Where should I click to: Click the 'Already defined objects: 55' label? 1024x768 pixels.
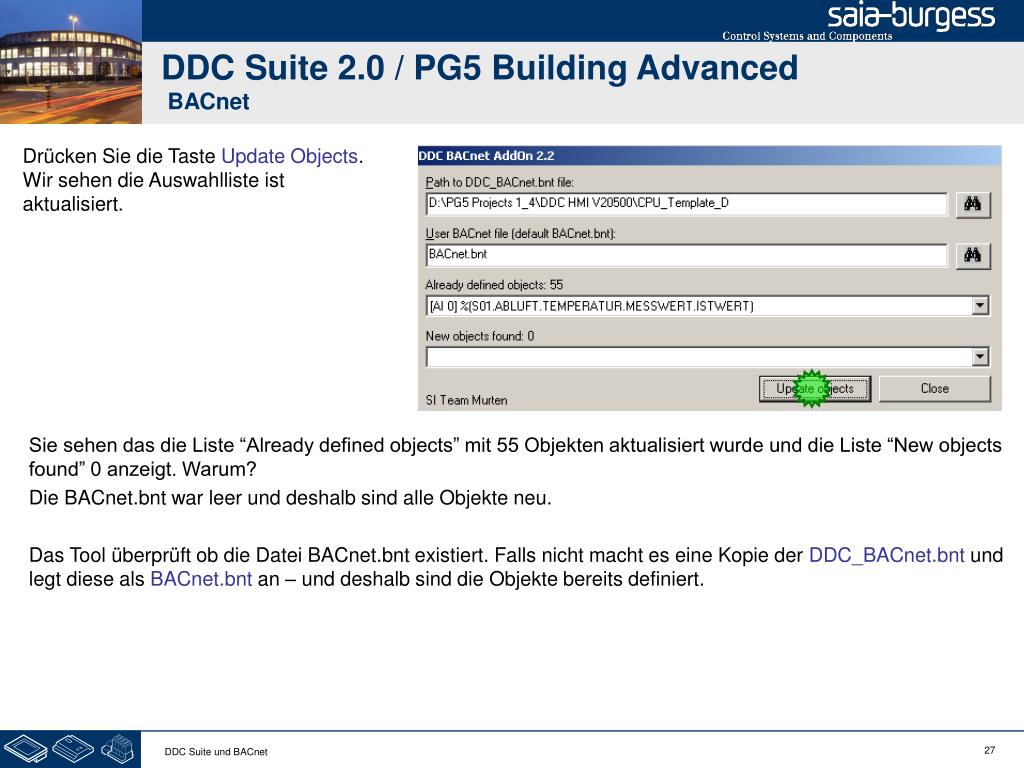click(x=494, y=285)
